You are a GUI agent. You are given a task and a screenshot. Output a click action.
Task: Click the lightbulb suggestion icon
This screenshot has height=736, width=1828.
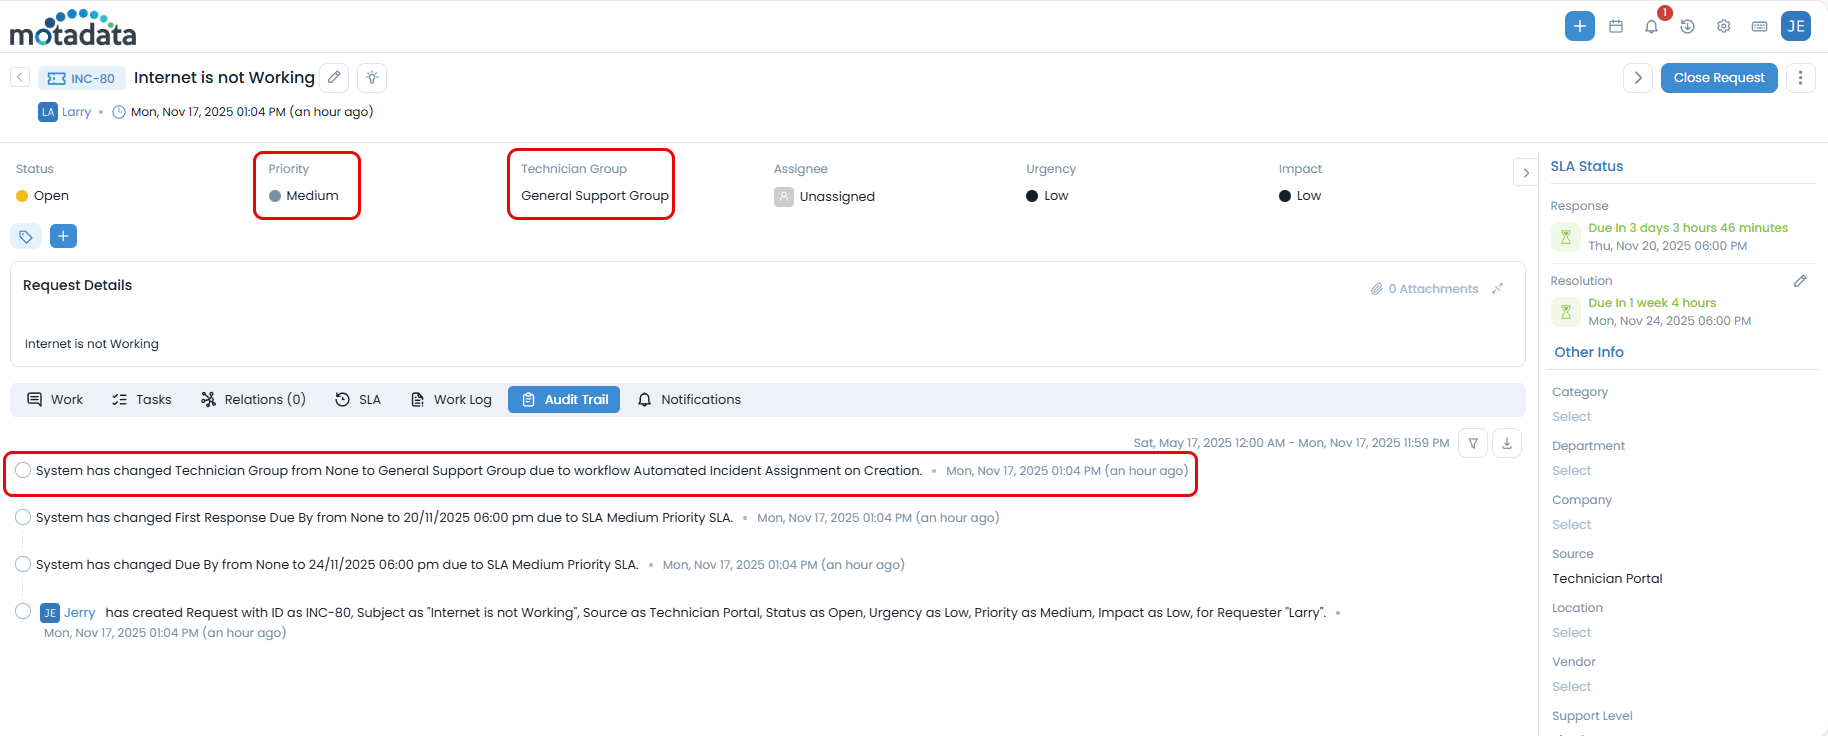[x=372, y=77]
